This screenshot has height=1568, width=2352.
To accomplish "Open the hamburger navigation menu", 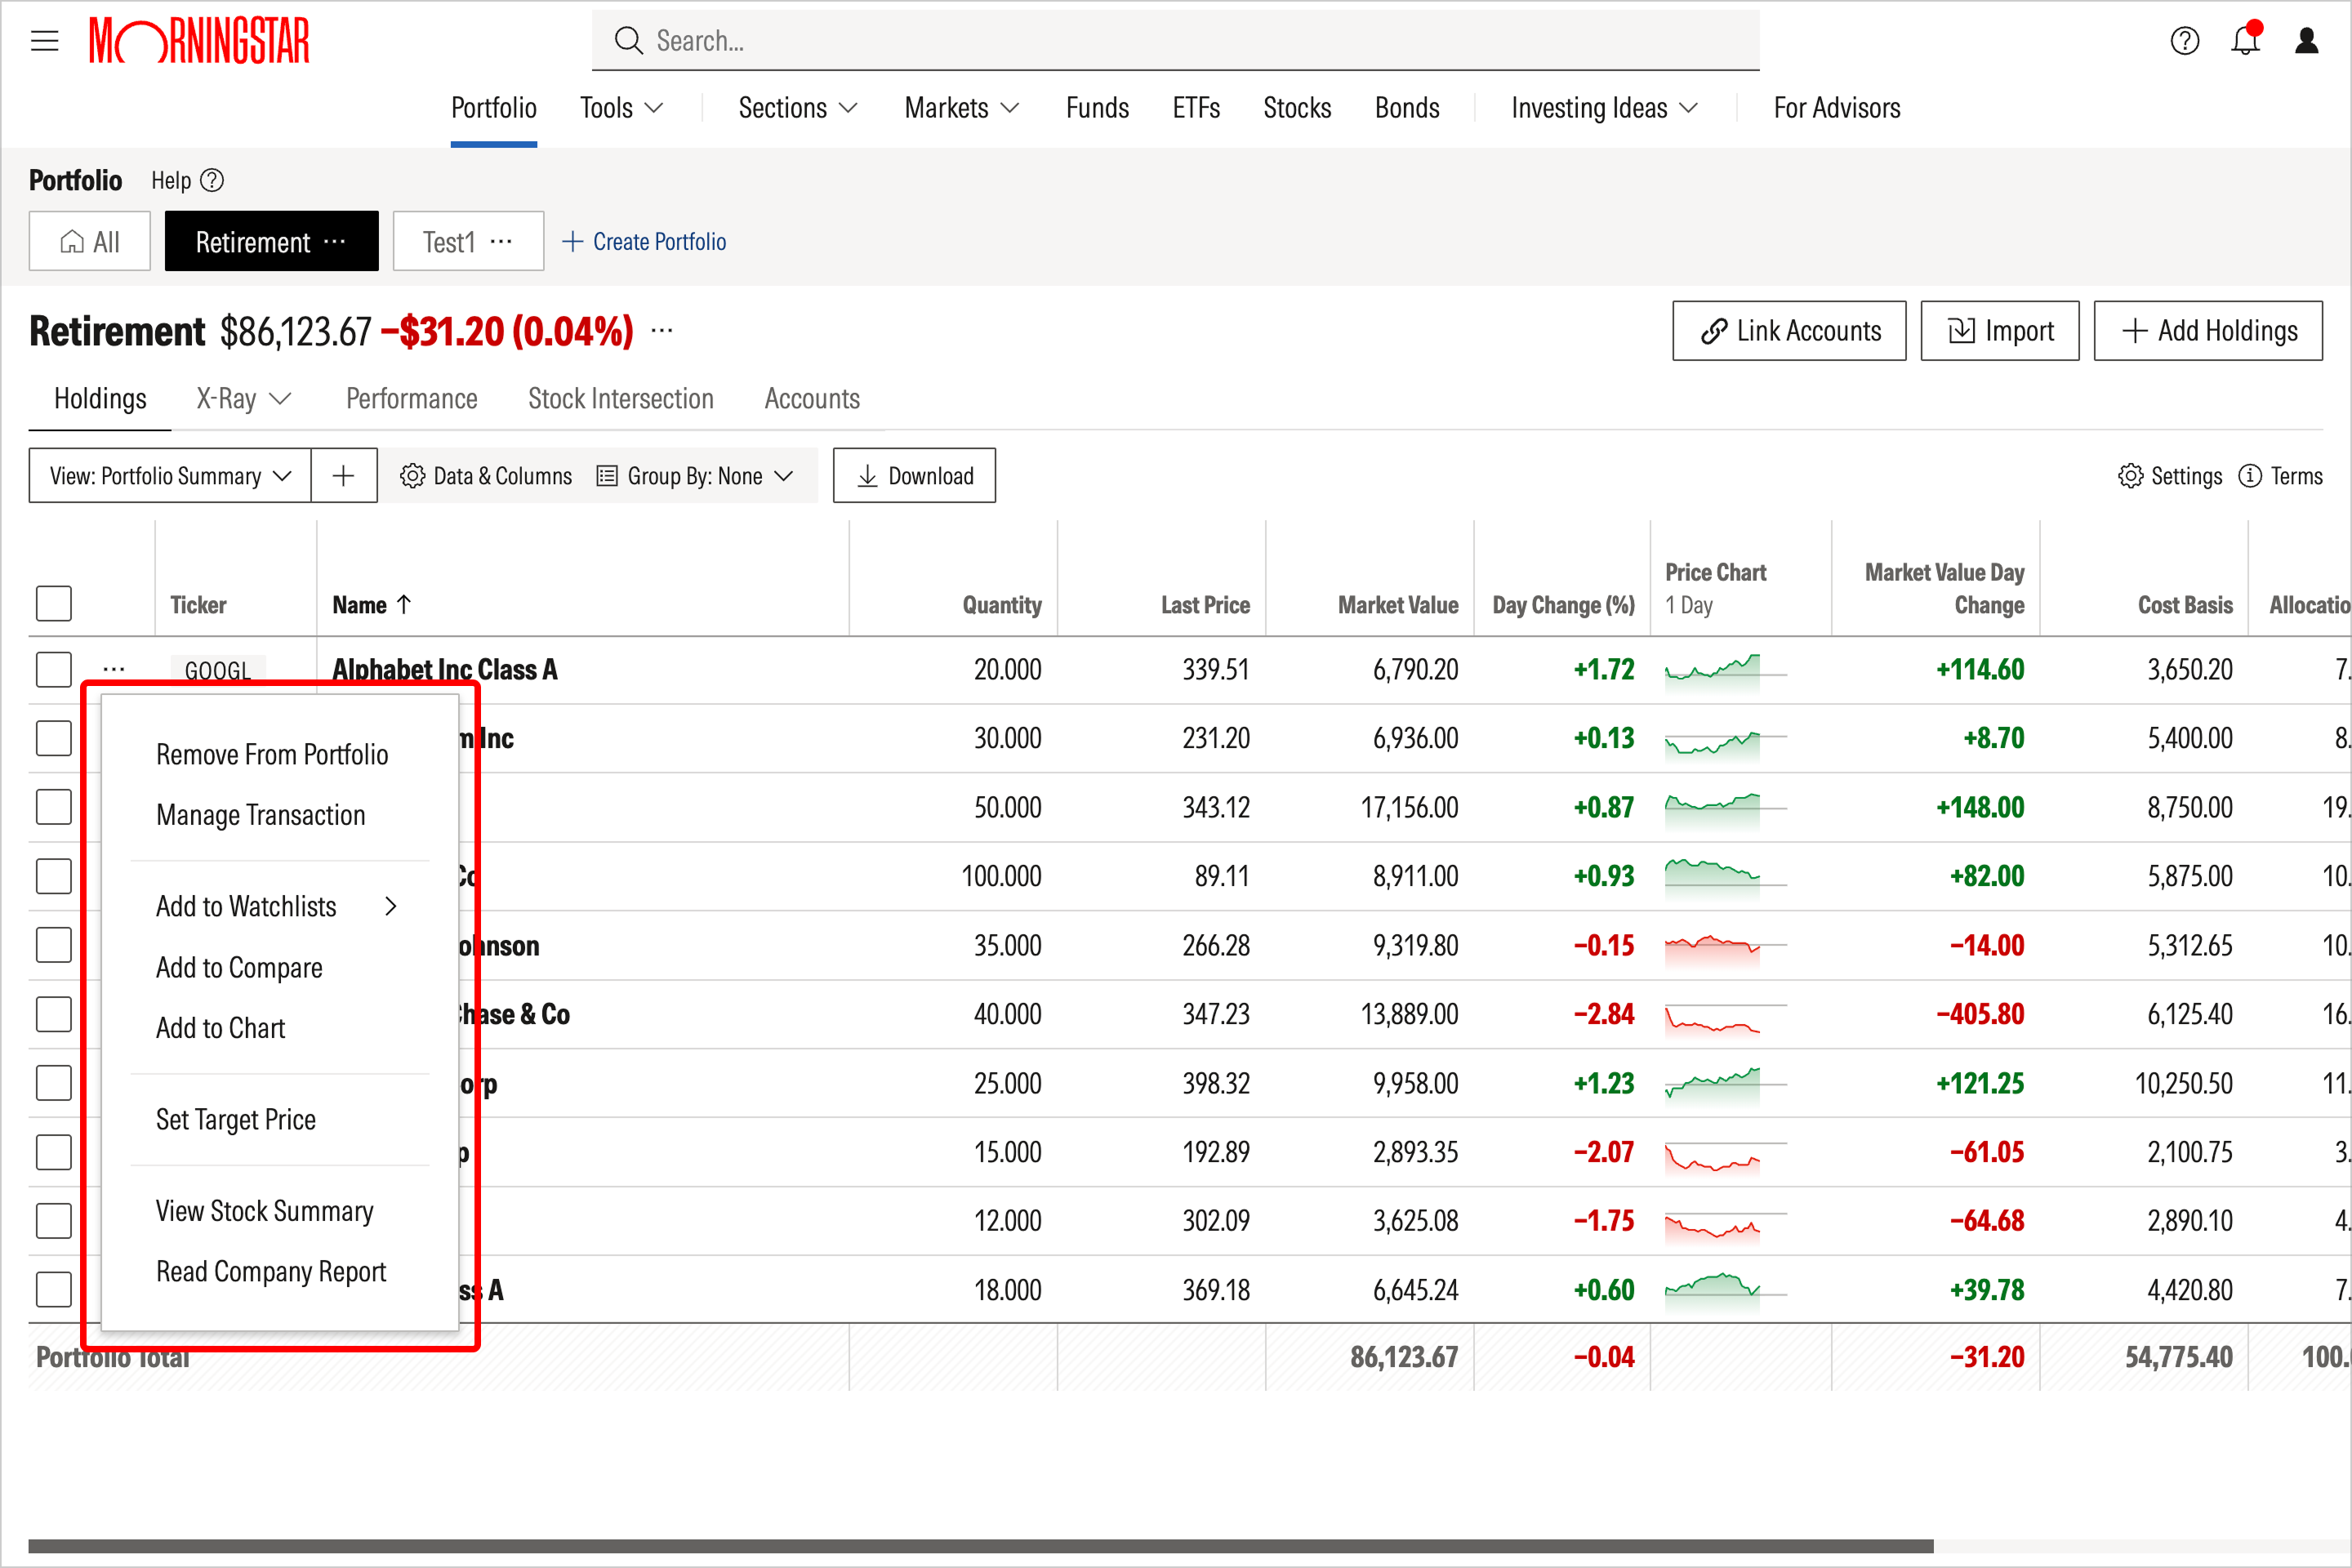I will [x=45, y=41].
